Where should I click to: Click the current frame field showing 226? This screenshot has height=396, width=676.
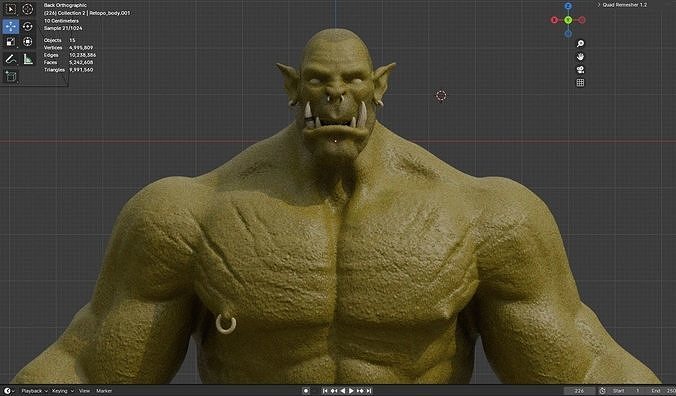click(x=579, y=391)
